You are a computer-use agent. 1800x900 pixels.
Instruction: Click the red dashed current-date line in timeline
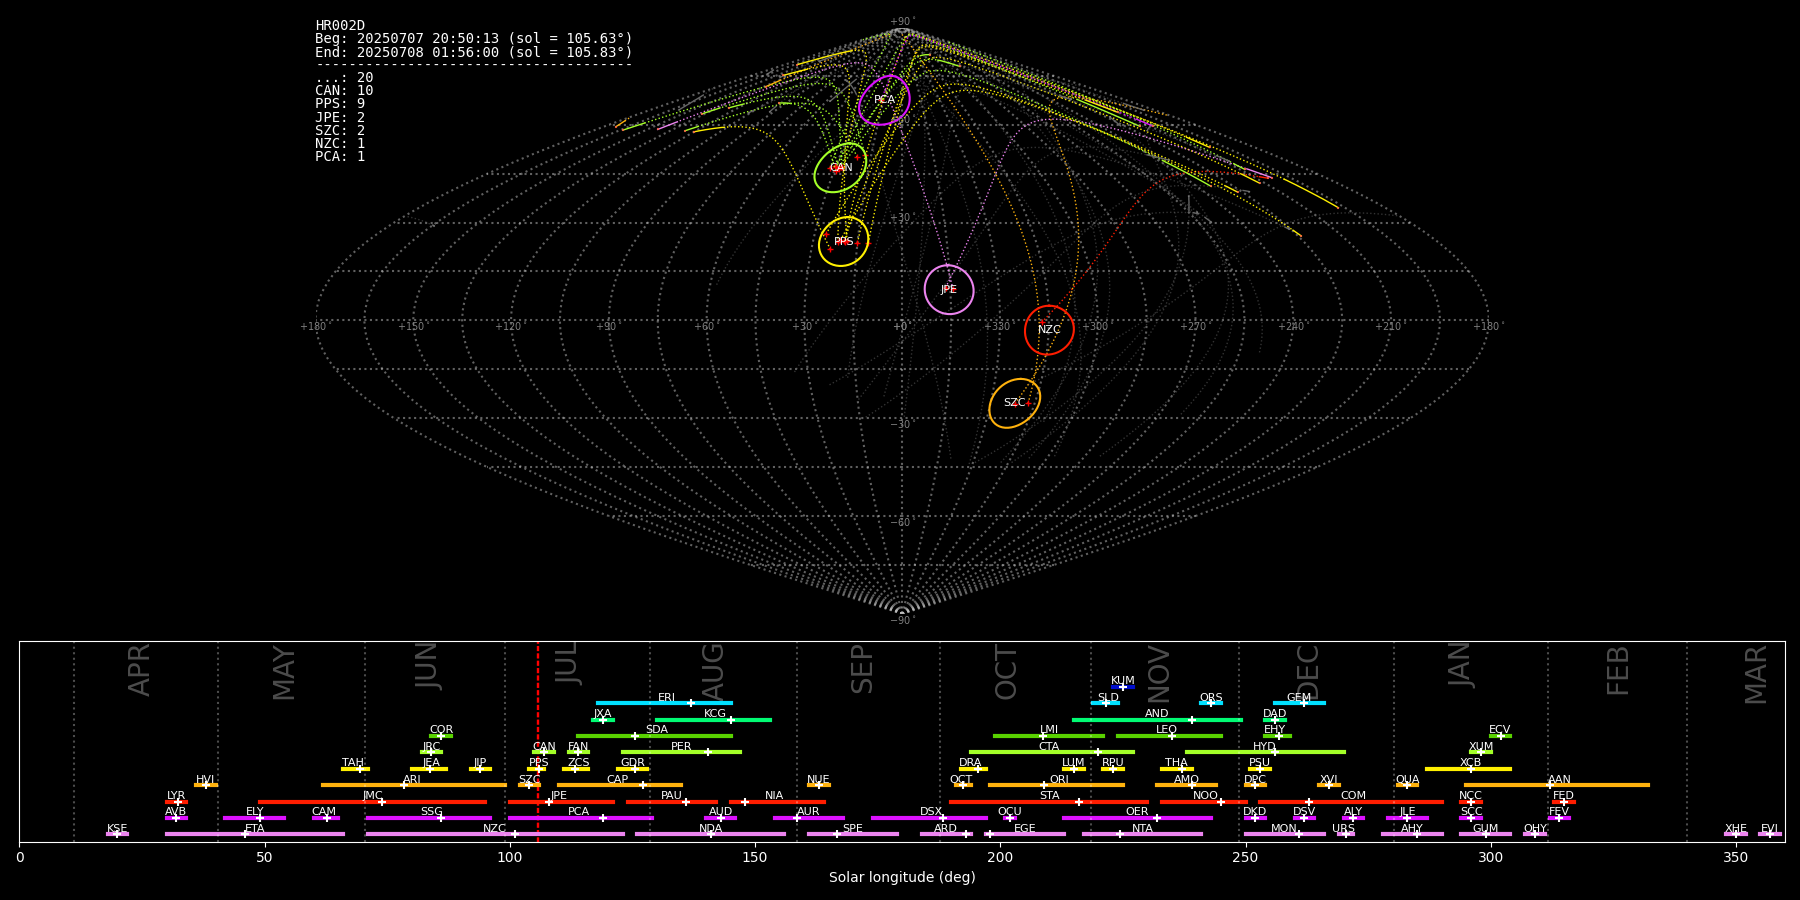pyautogui.click(x=538, y=741)
